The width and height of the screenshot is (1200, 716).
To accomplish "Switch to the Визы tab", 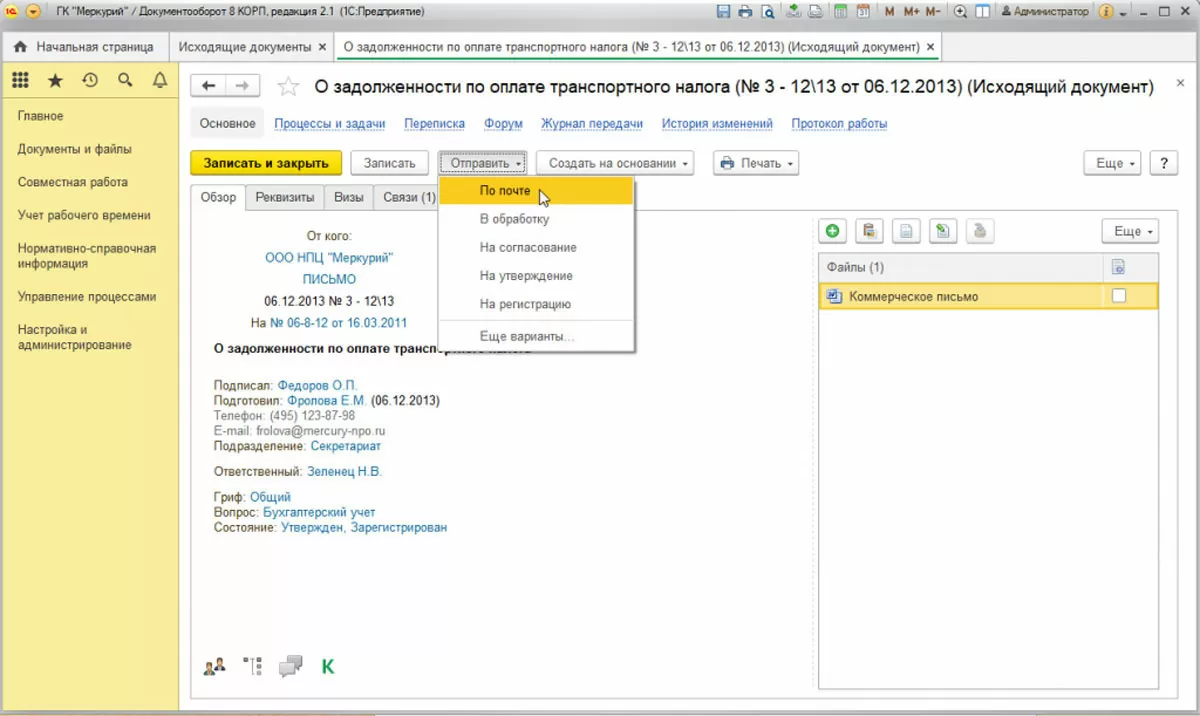I will click(x=348, y=198).
